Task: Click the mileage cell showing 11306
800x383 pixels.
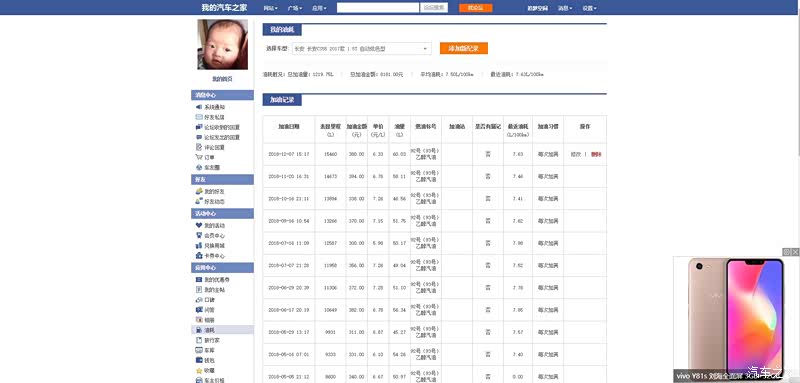Action: click(x=331, y=288)
